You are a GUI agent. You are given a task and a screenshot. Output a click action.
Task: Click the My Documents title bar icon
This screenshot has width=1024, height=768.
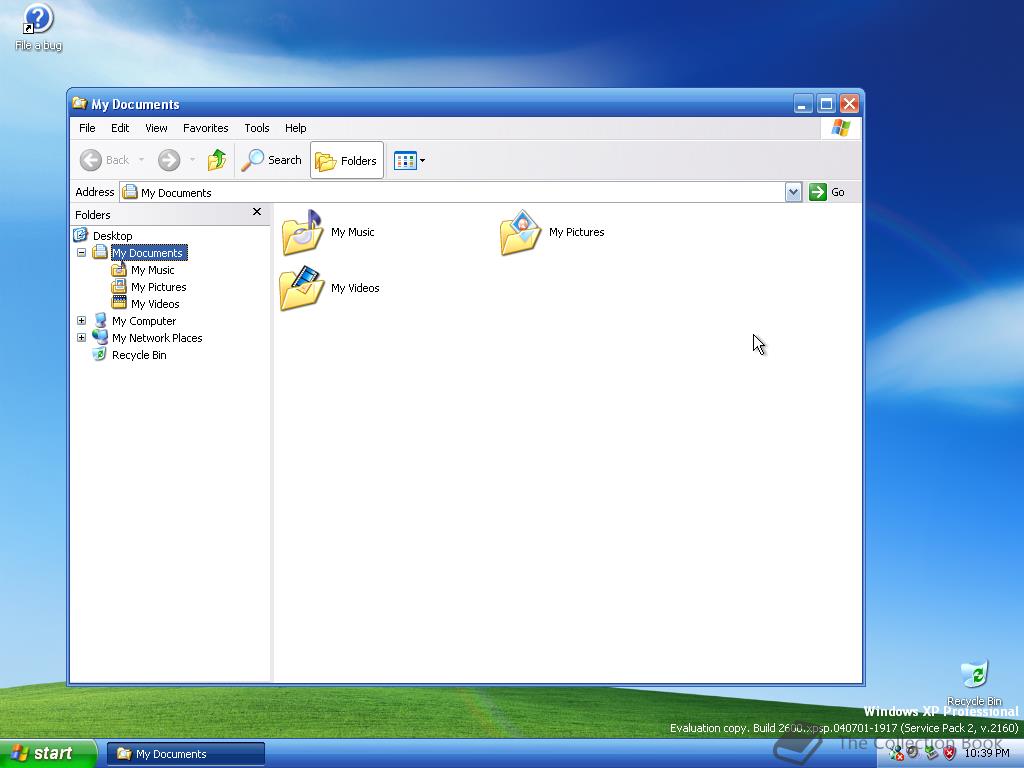pos(80,103)
